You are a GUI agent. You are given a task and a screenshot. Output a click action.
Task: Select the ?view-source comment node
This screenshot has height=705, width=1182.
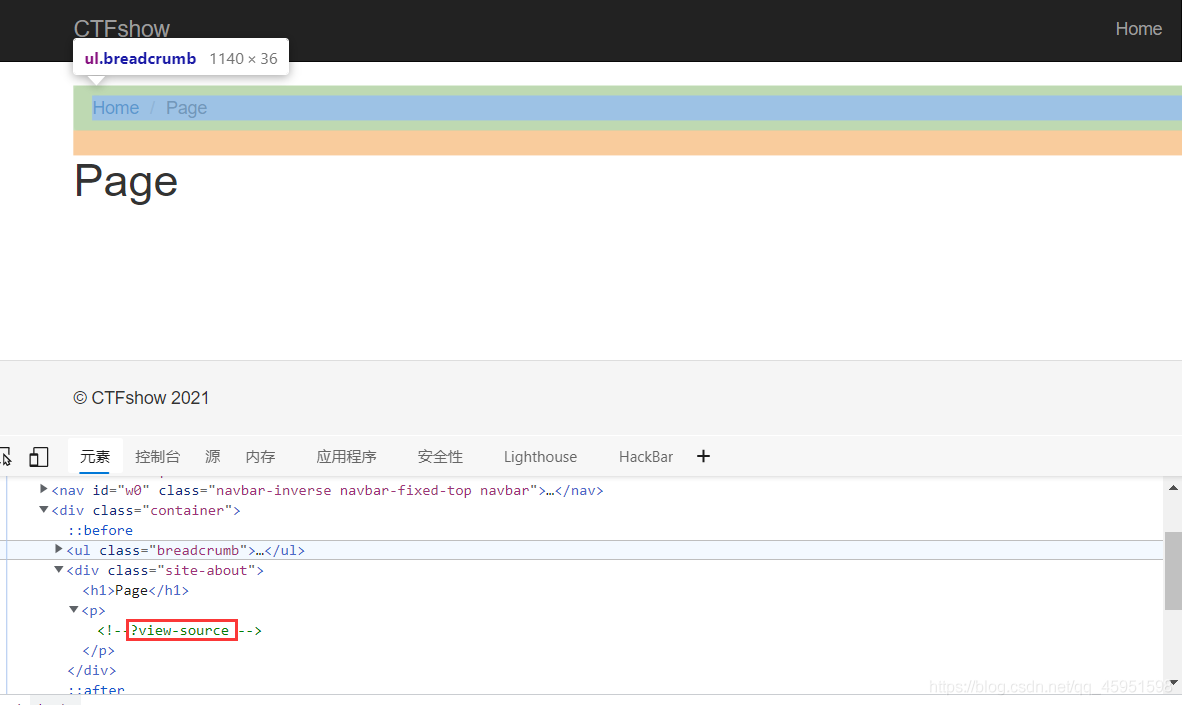(x=179, y=630)
